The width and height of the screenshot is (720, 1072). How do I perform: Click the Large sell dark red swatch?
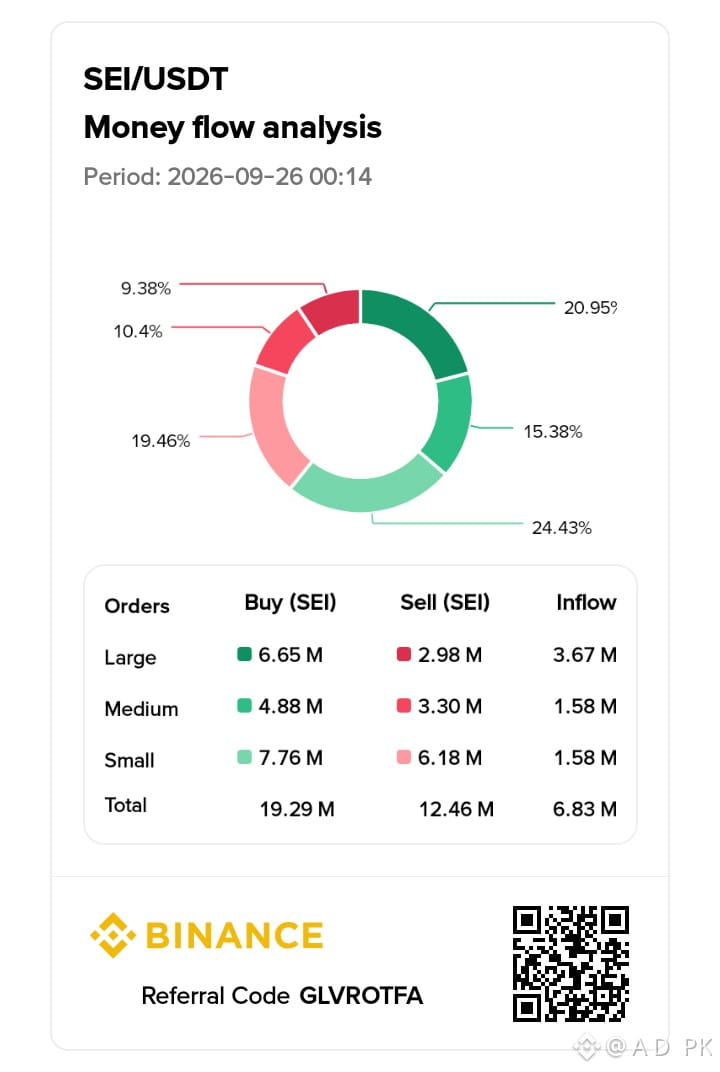point(404,654)
